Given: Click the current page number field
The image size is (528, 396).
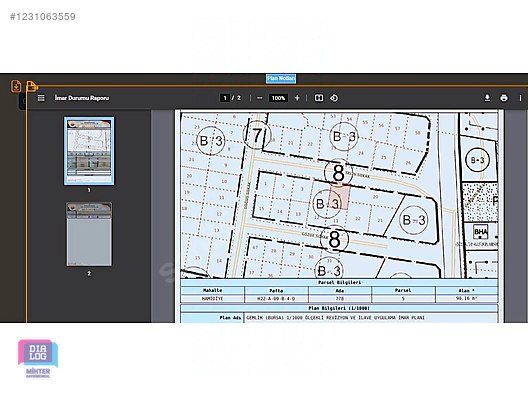Looking at the screenshot, I should point(225,98).
